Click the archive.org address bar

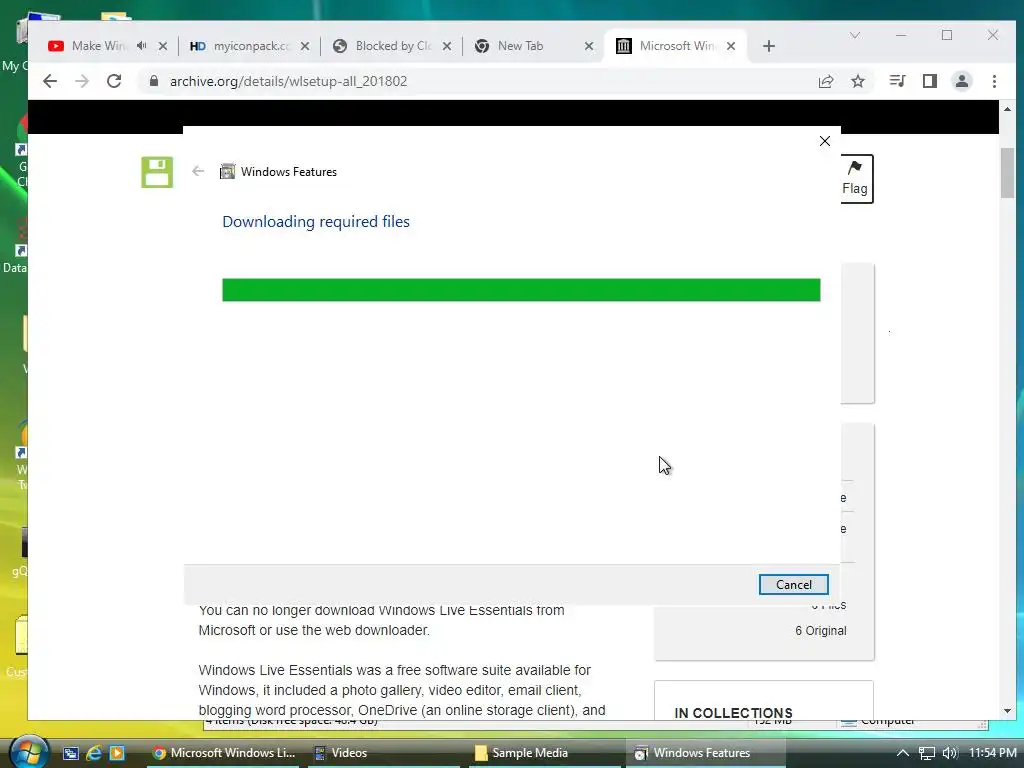pos(483,81)
